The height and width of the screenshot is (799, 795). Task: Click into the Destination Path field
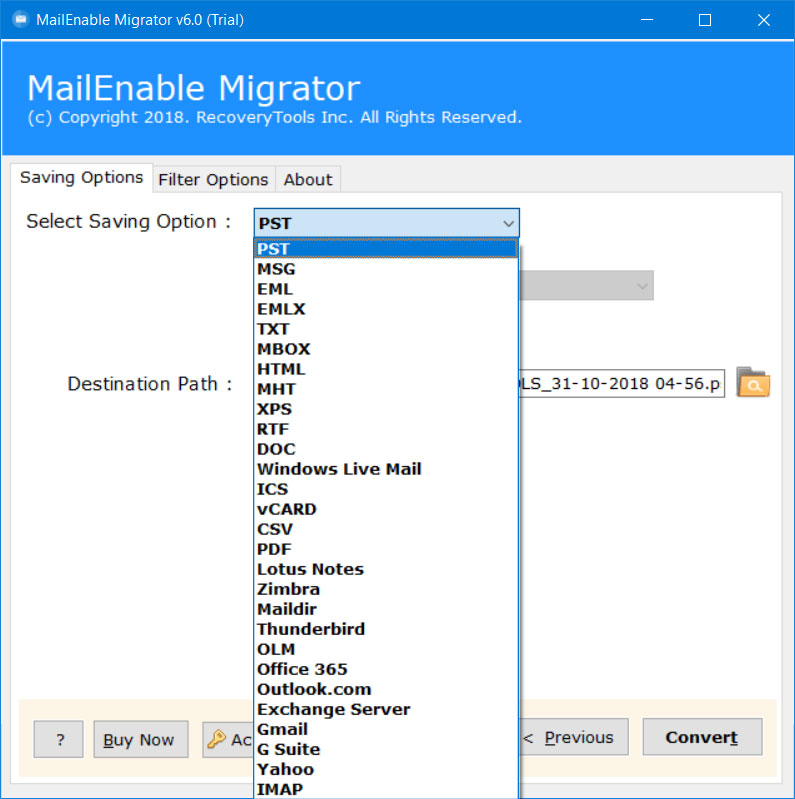pos(622,383)
